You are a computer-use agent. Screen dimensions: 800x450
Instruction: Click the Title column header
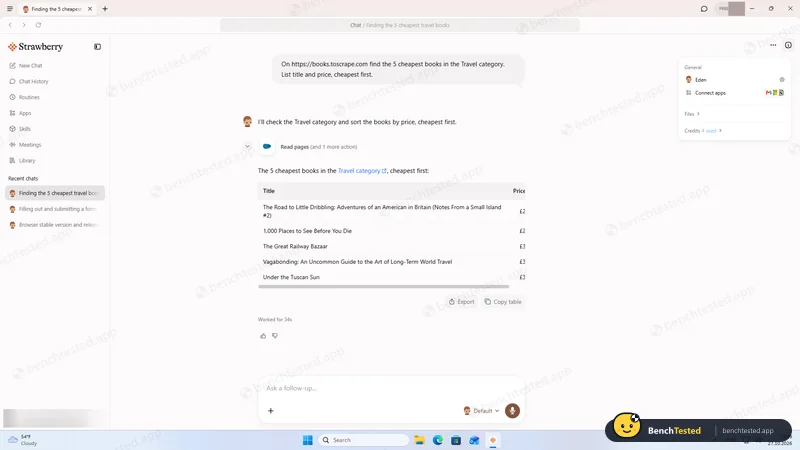[x=269, y=191]
